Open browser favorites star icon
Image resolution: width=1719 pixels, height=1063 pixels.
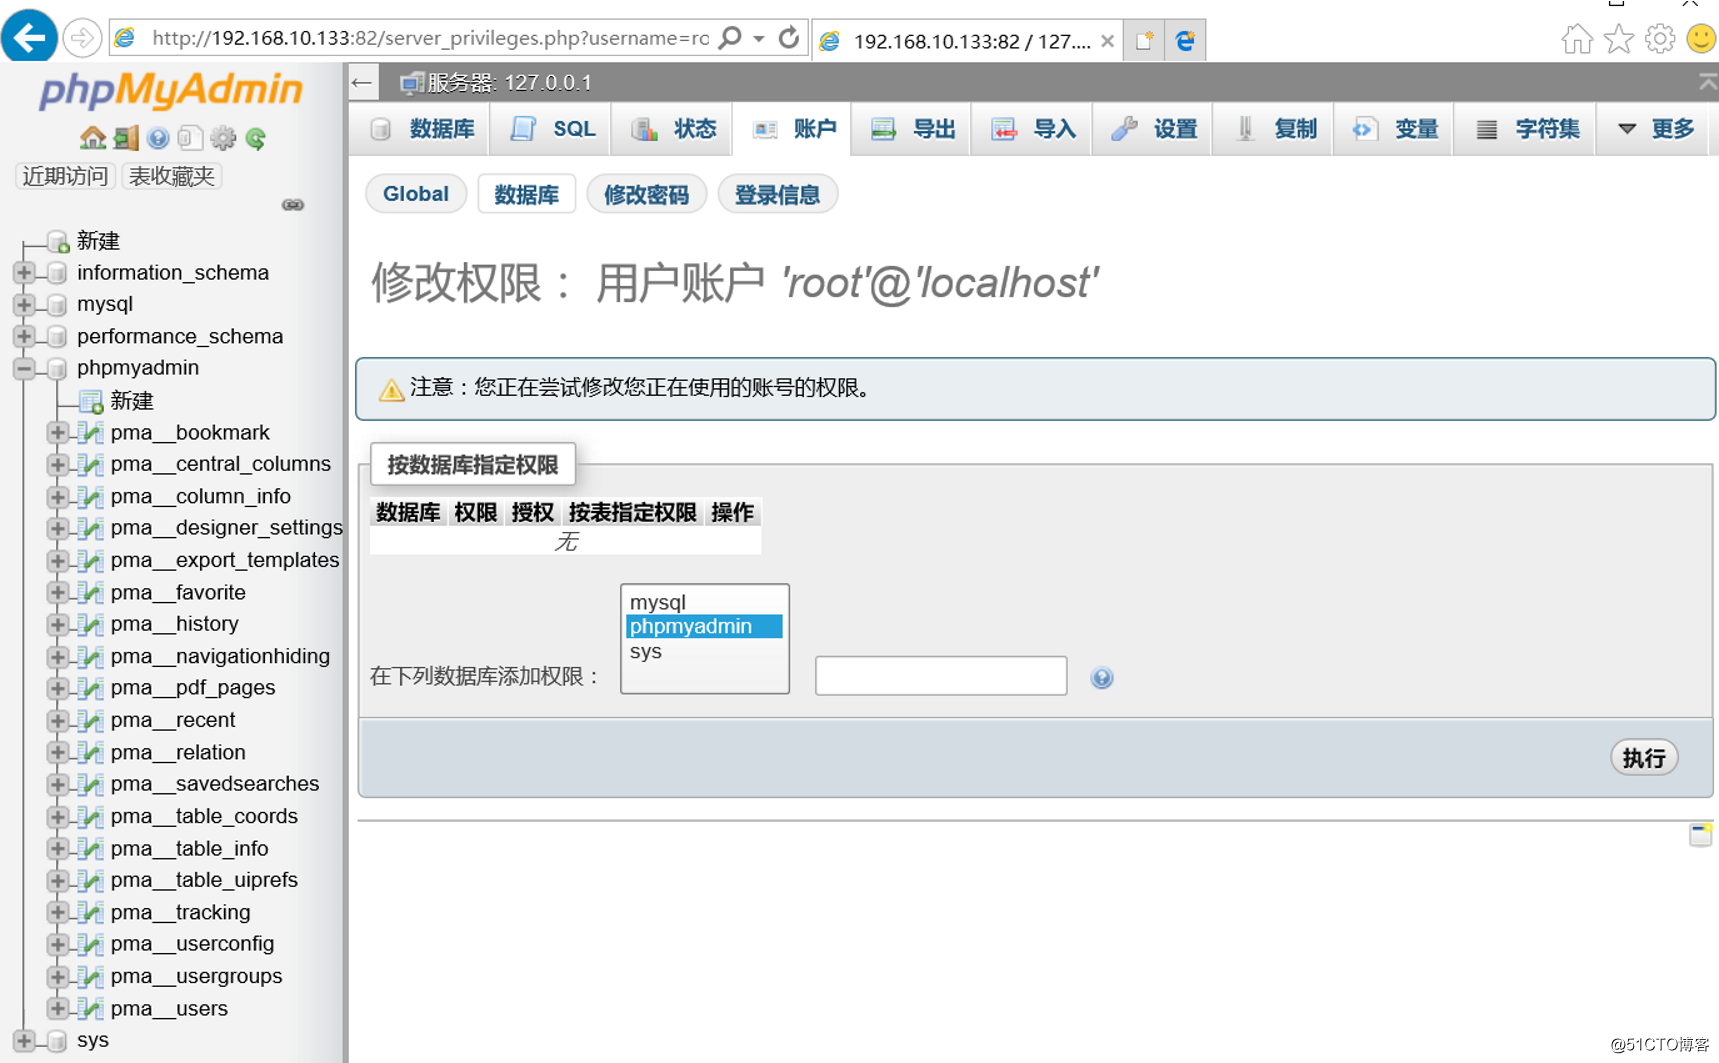(x=1619, y=39)
